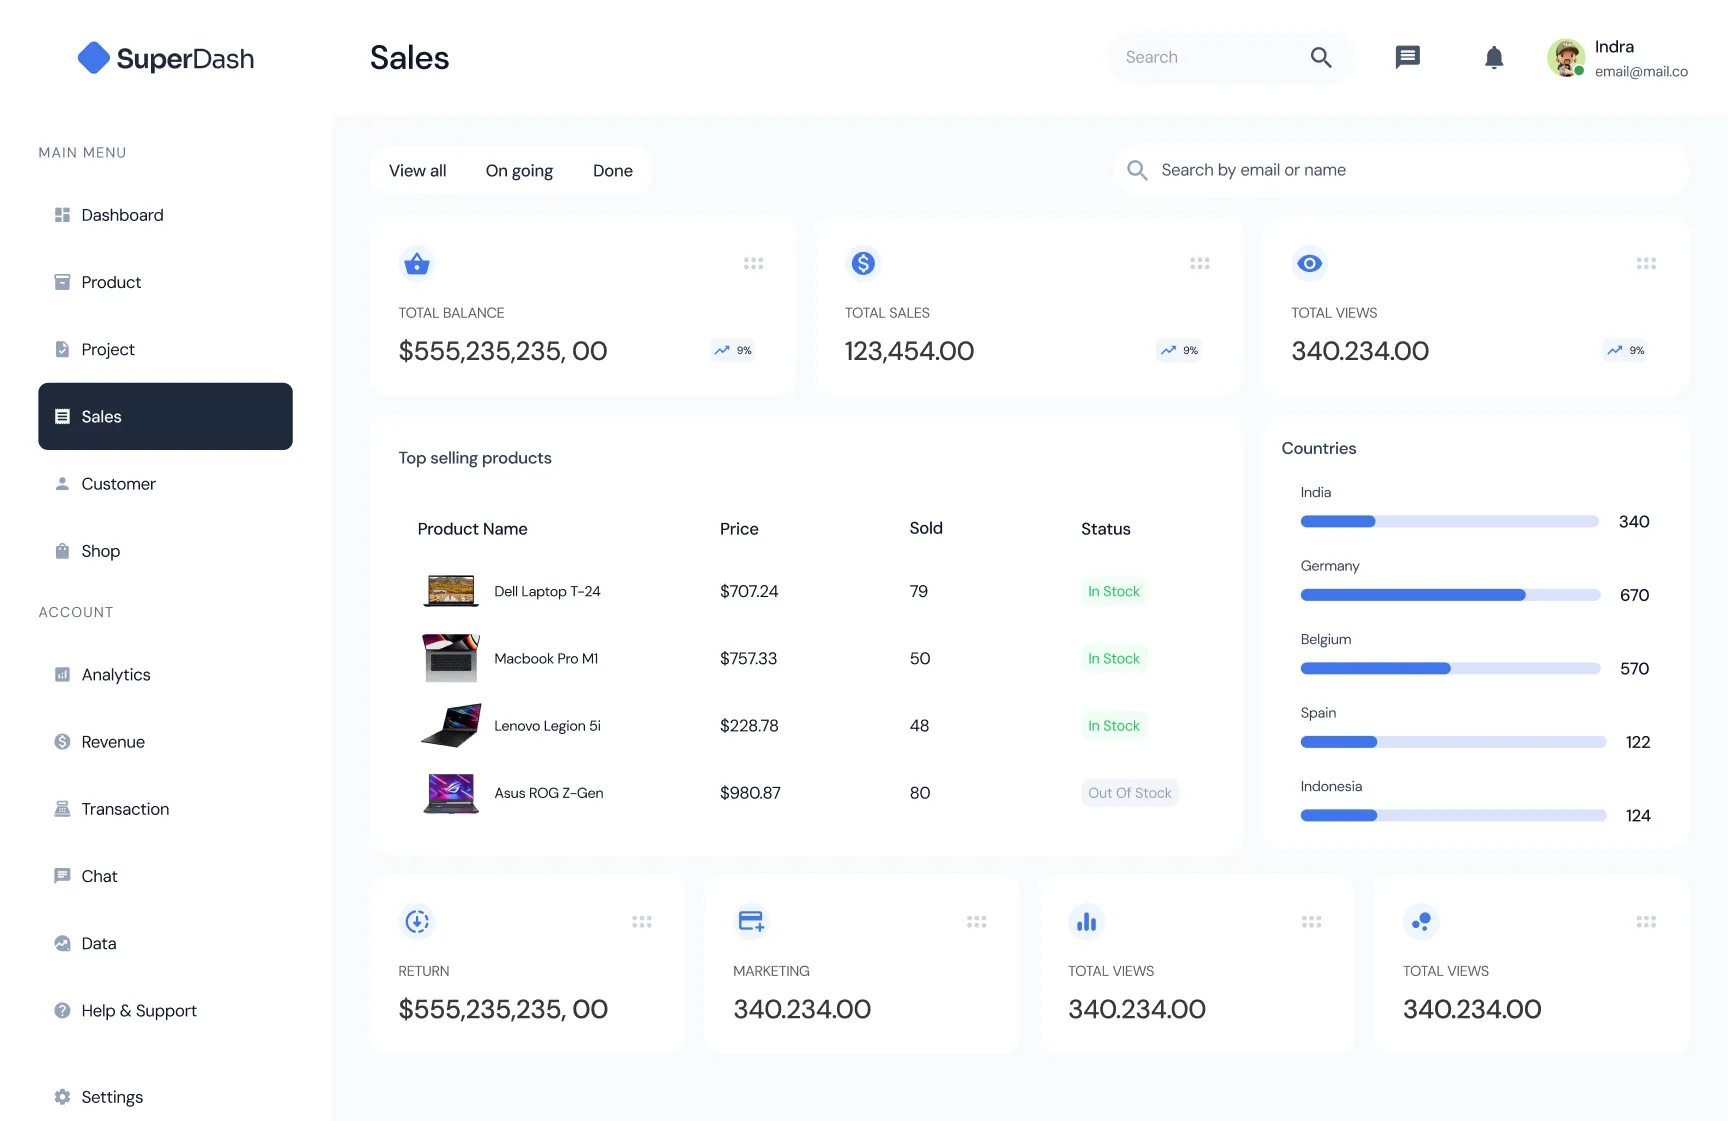The height and width of the screenshot is (1121, 1728).
Task: Go to Settings in the sidebar
Action: (x=112, y=1097)
